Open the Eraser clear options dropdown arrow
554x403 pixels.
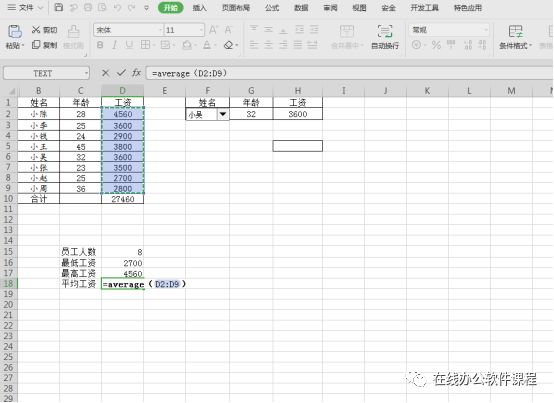236,45
